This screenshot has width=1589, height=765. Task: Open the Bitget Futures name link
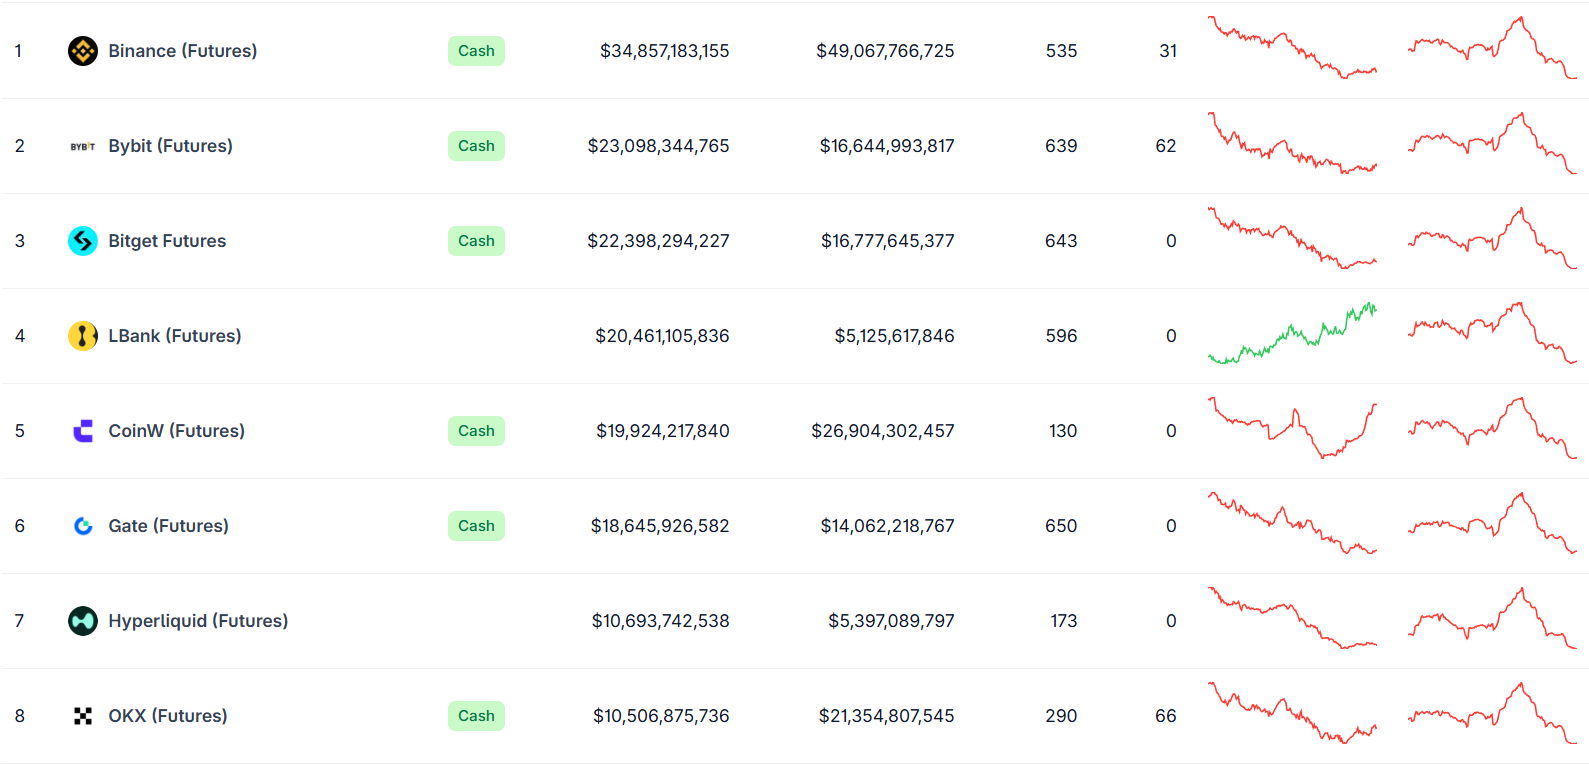coord(167,241)
